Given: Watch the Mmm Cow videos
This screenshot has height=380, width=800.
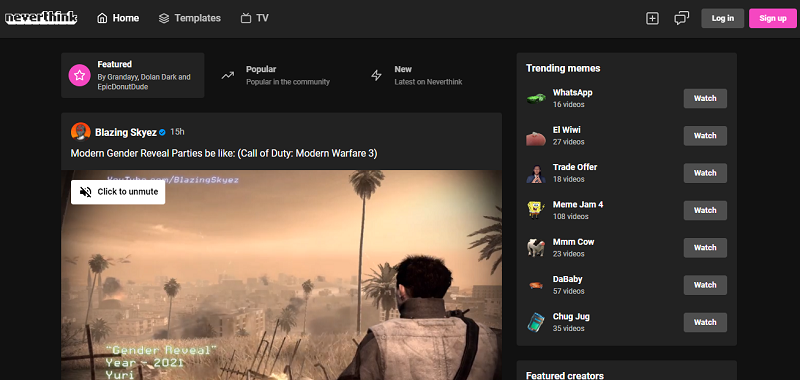Looking at the screenshot, I should (x=705, y=247).
